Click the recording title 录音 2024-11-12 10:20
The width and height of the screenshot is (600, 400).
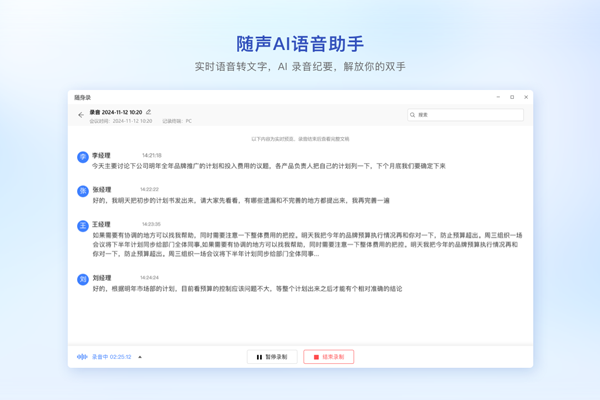click(116, 112)
